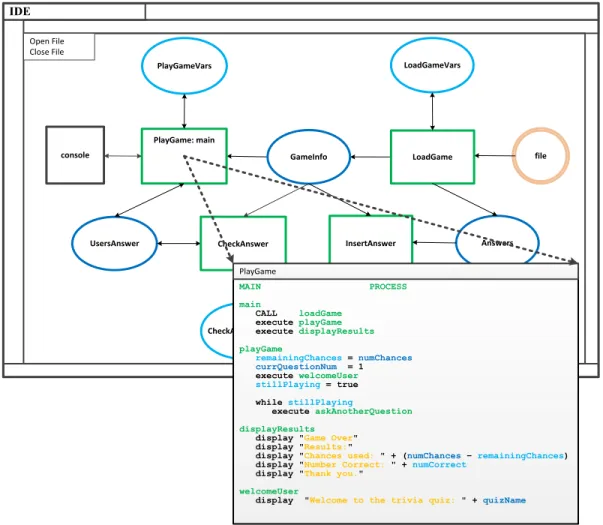Click the 'while stillPlaying' line
The width and height of the screenshot is (603, 525).
(304, 402)
